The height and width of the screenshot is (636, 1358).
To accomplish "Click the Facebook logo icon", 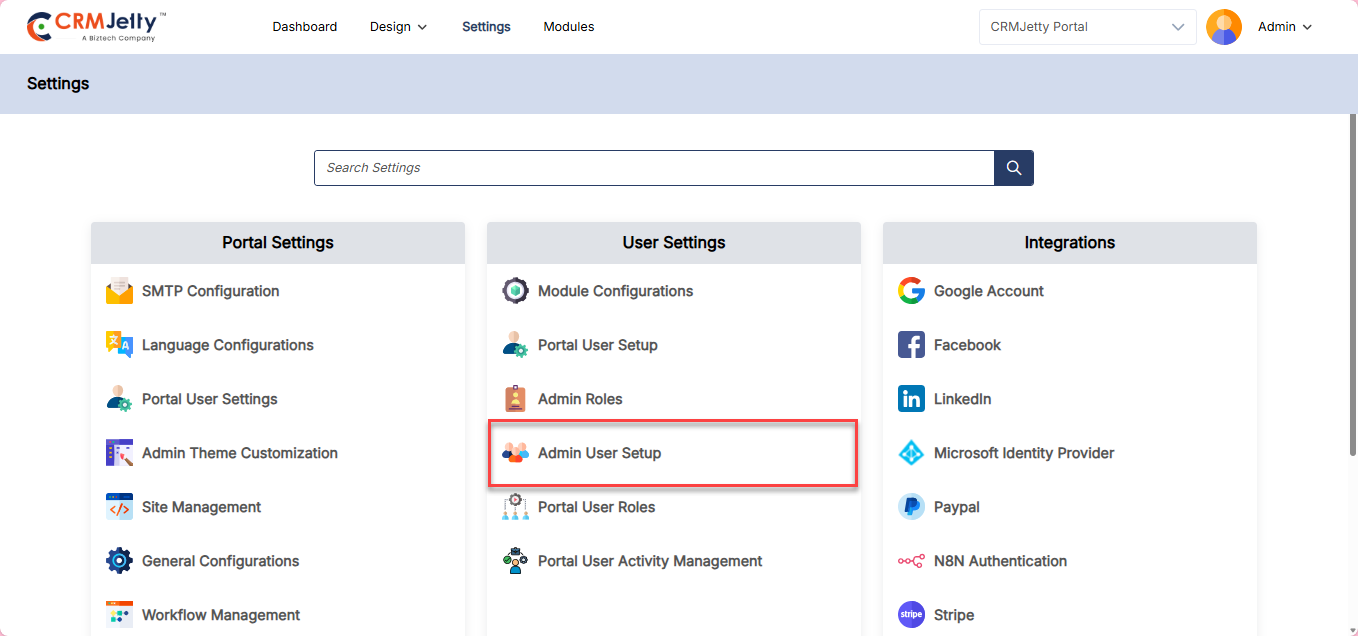I will pos(911,345).
